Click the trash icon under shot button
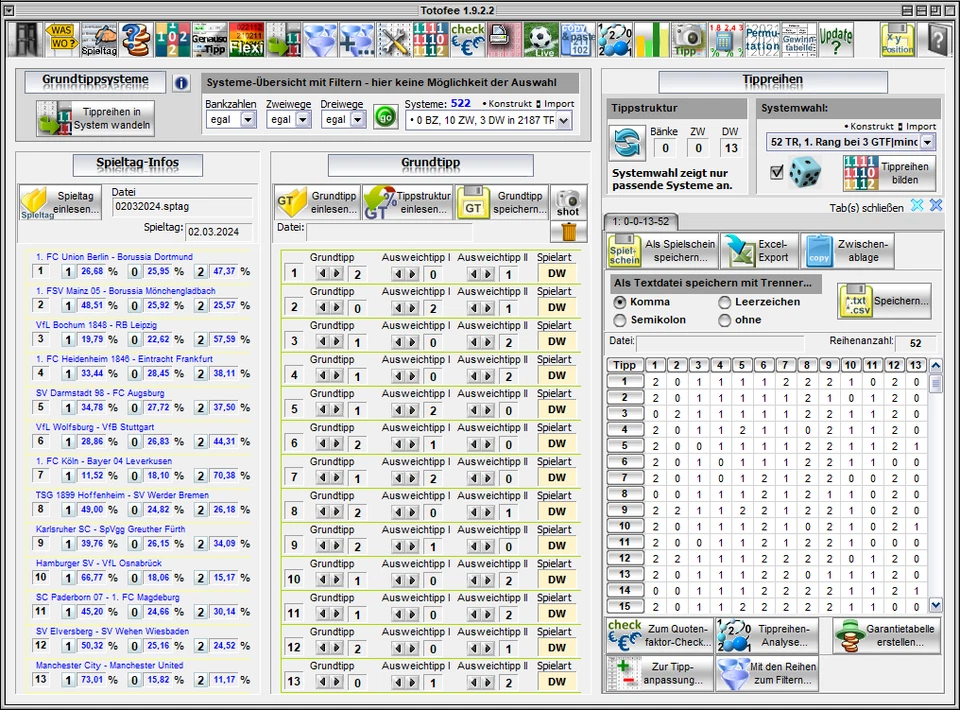 coord(567,232)
